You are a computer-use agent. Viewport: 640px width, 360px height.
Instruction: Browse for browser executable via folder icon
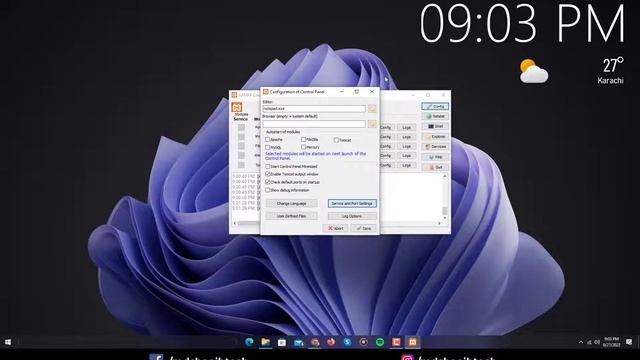pos(372,124)
